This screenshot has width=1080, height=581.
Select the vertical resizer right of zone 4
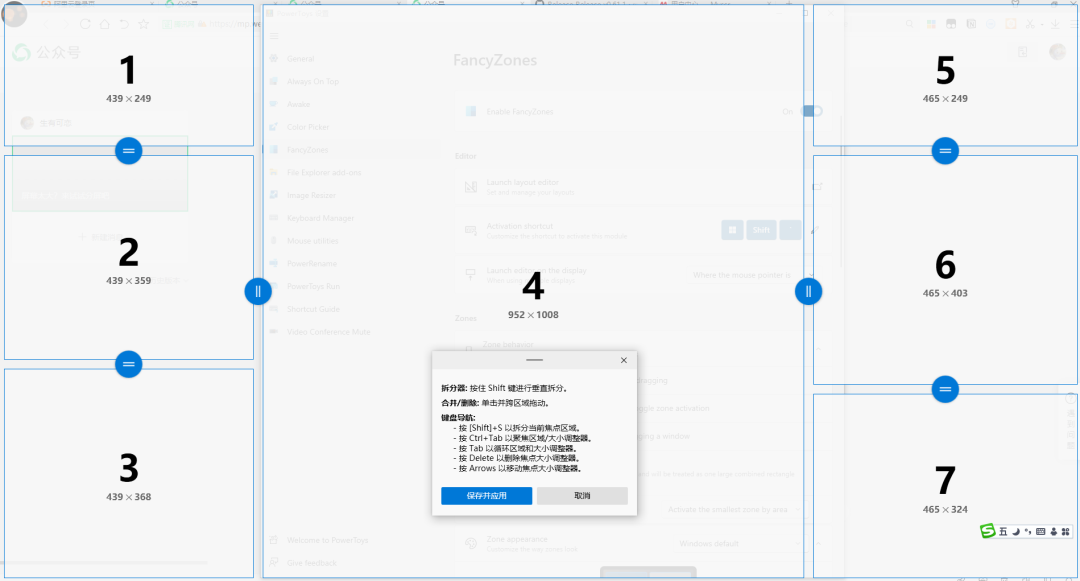pos(809,292)
